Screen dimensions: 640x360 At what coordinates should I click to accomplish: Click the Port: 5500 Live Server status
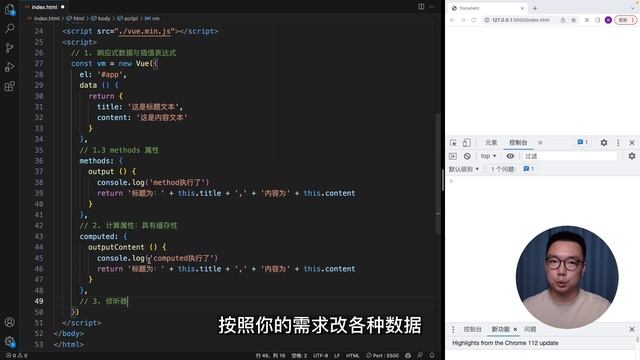[382, 356]
